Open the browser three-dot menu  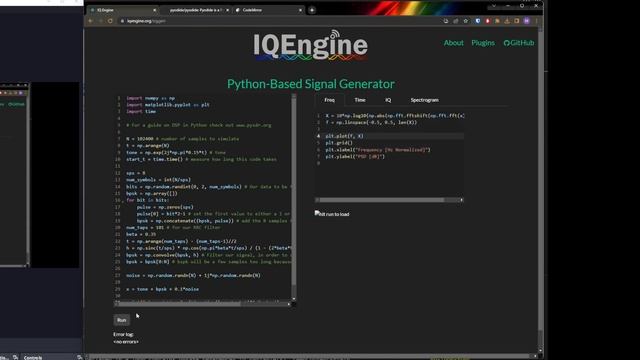pyautogui.click(x=536, y=21)
